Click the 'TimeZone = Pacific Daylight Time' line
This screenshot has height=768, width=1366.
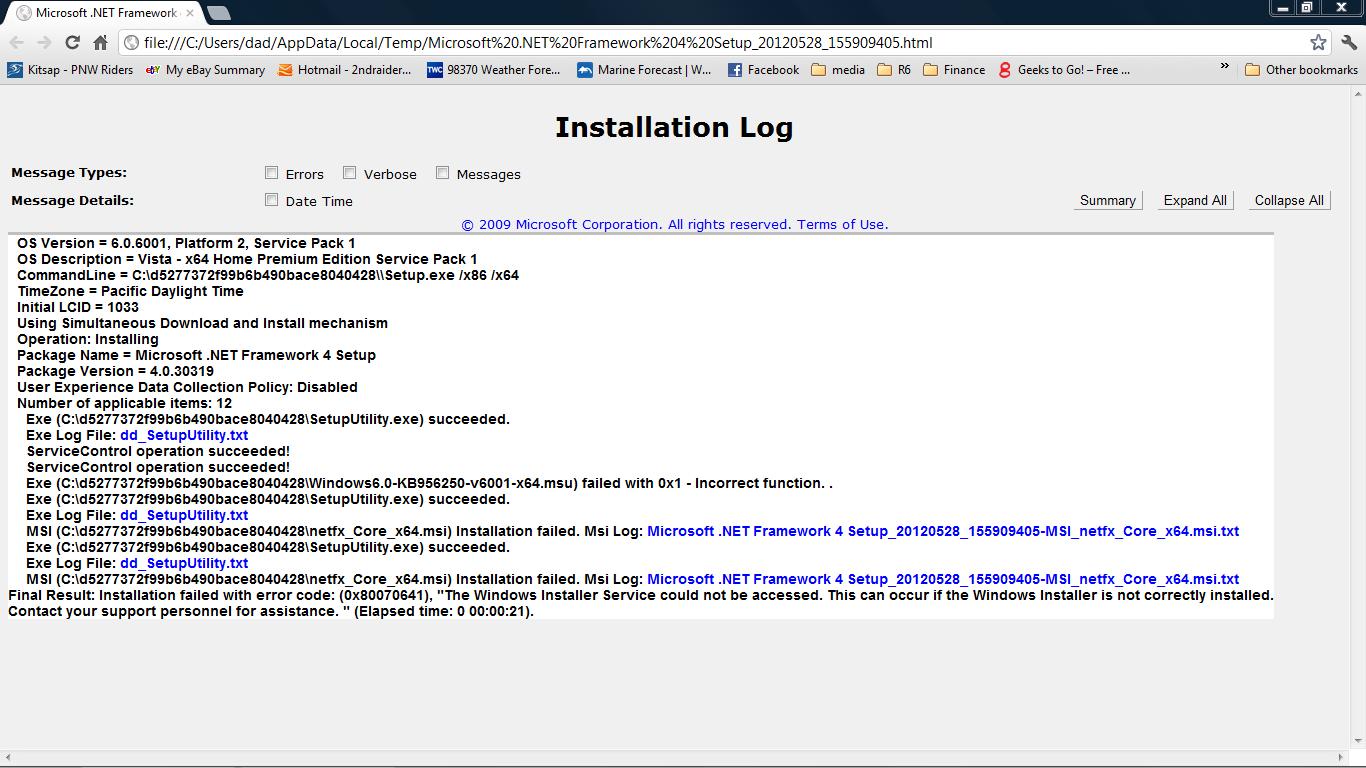tap(130, 291)
